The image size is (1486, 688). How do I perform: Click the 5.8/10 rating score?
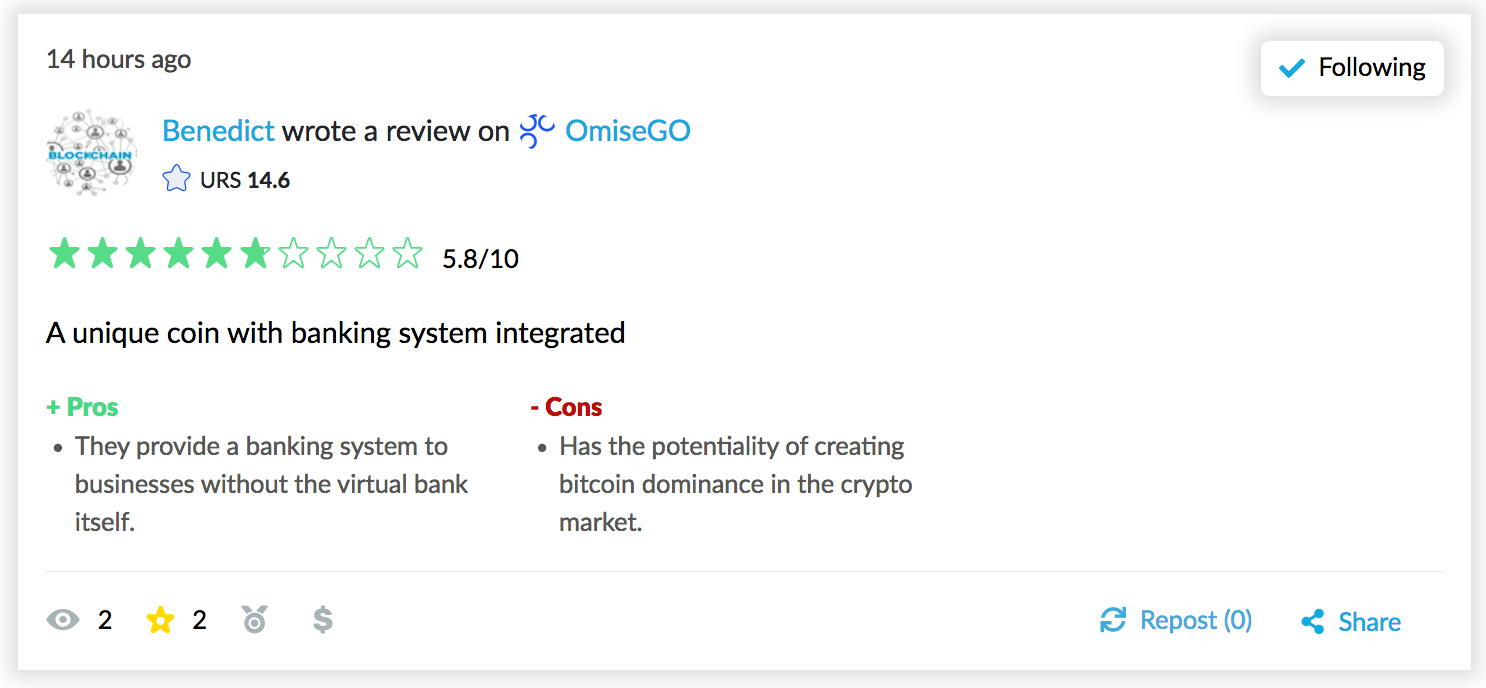click(x=480, y=259)
